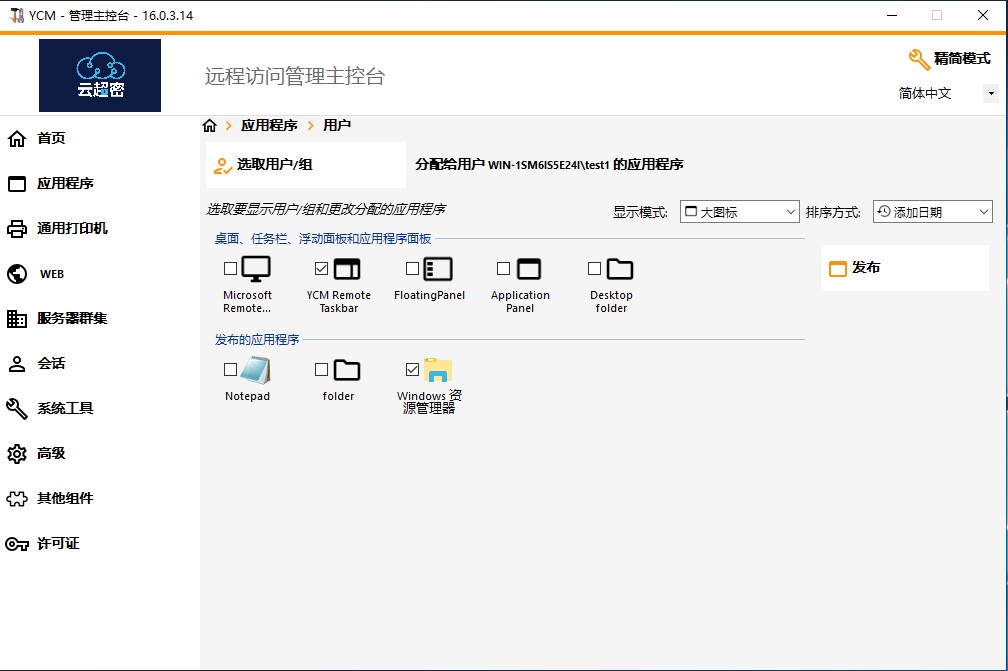
Task: Click the Microsoft Remote... label
Action: (248, 301)
